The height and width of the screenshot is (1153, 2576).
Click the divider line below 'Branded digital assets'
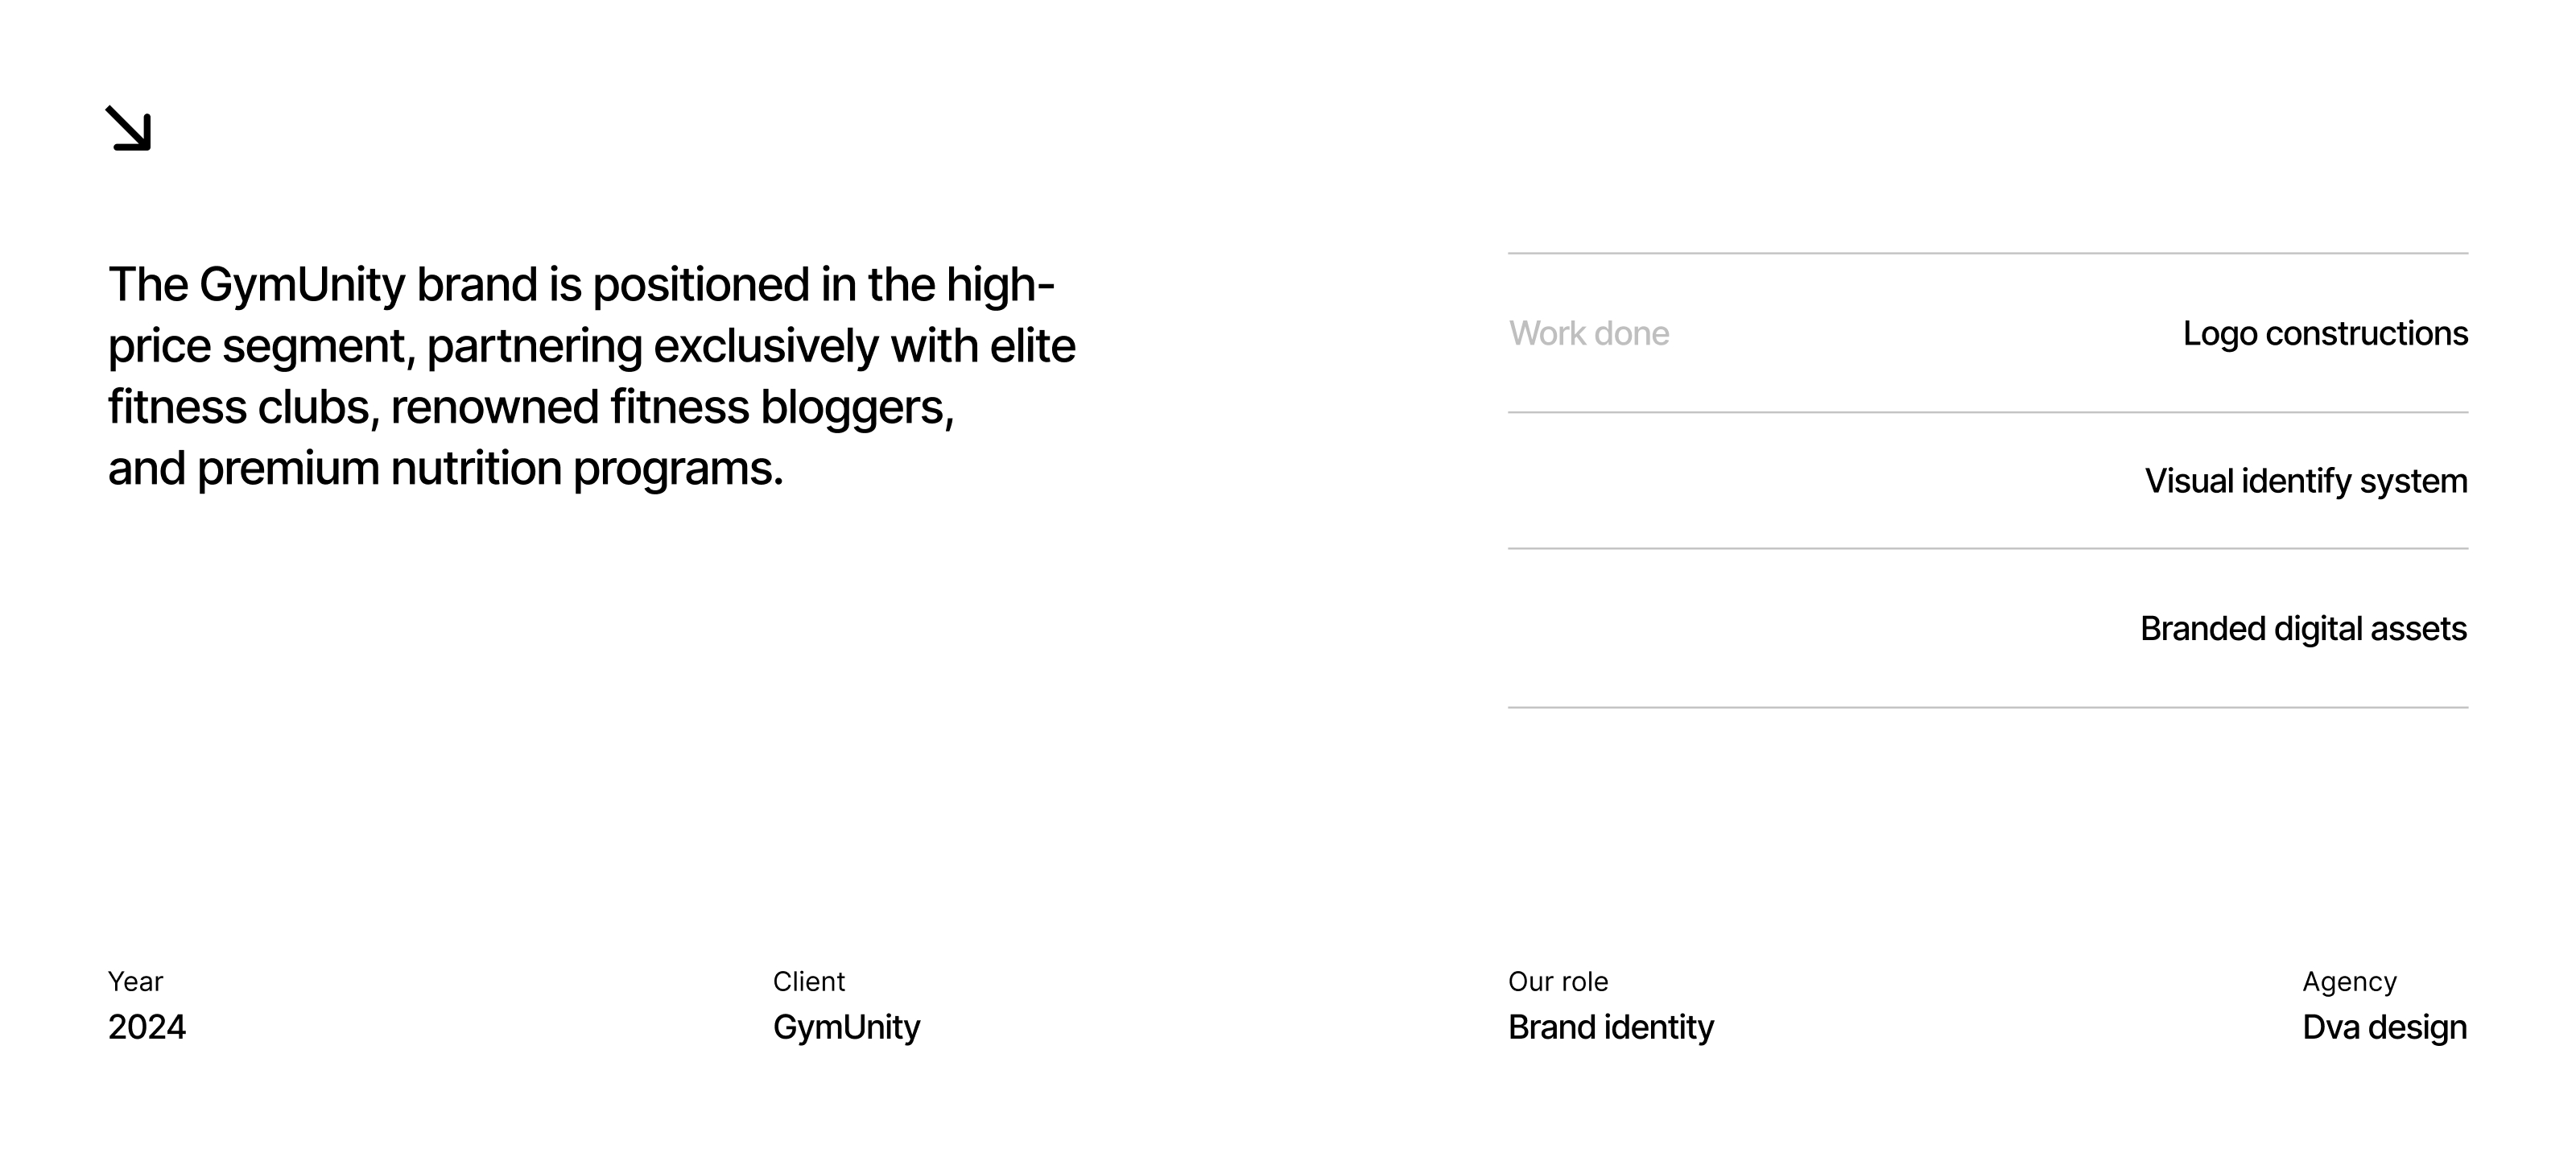point(1987,707)
